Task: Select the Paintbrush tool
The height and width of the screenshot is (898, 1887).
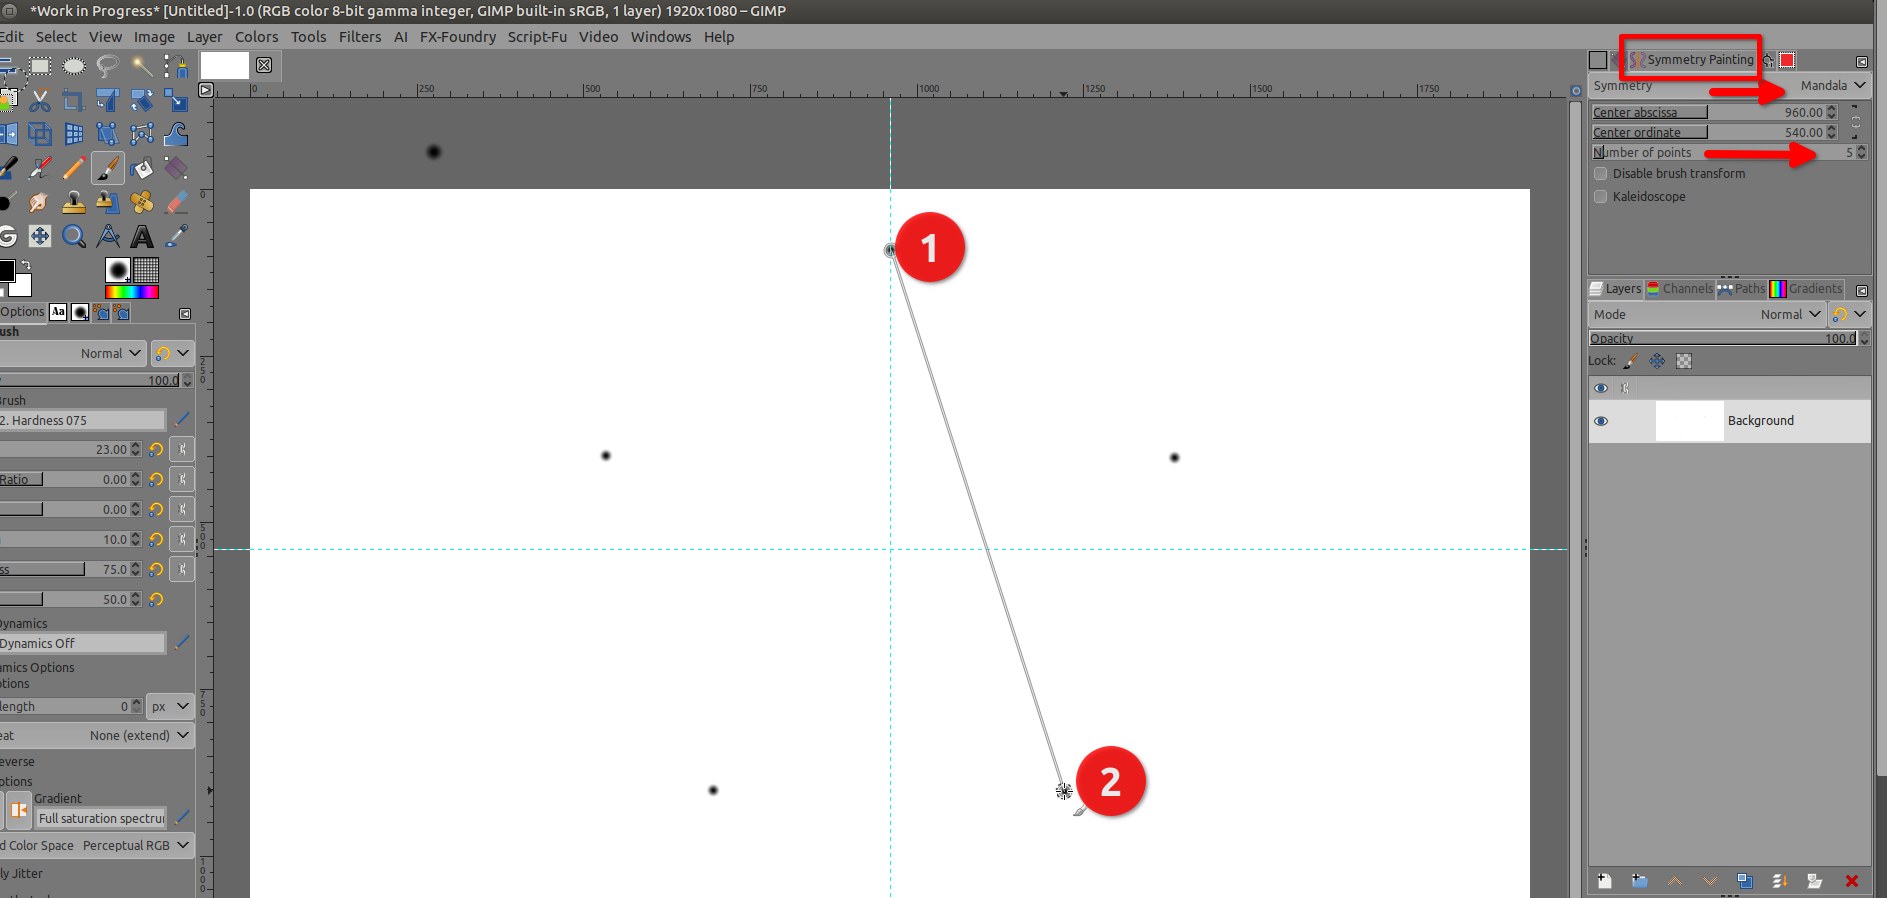Action: coord(108,168)
